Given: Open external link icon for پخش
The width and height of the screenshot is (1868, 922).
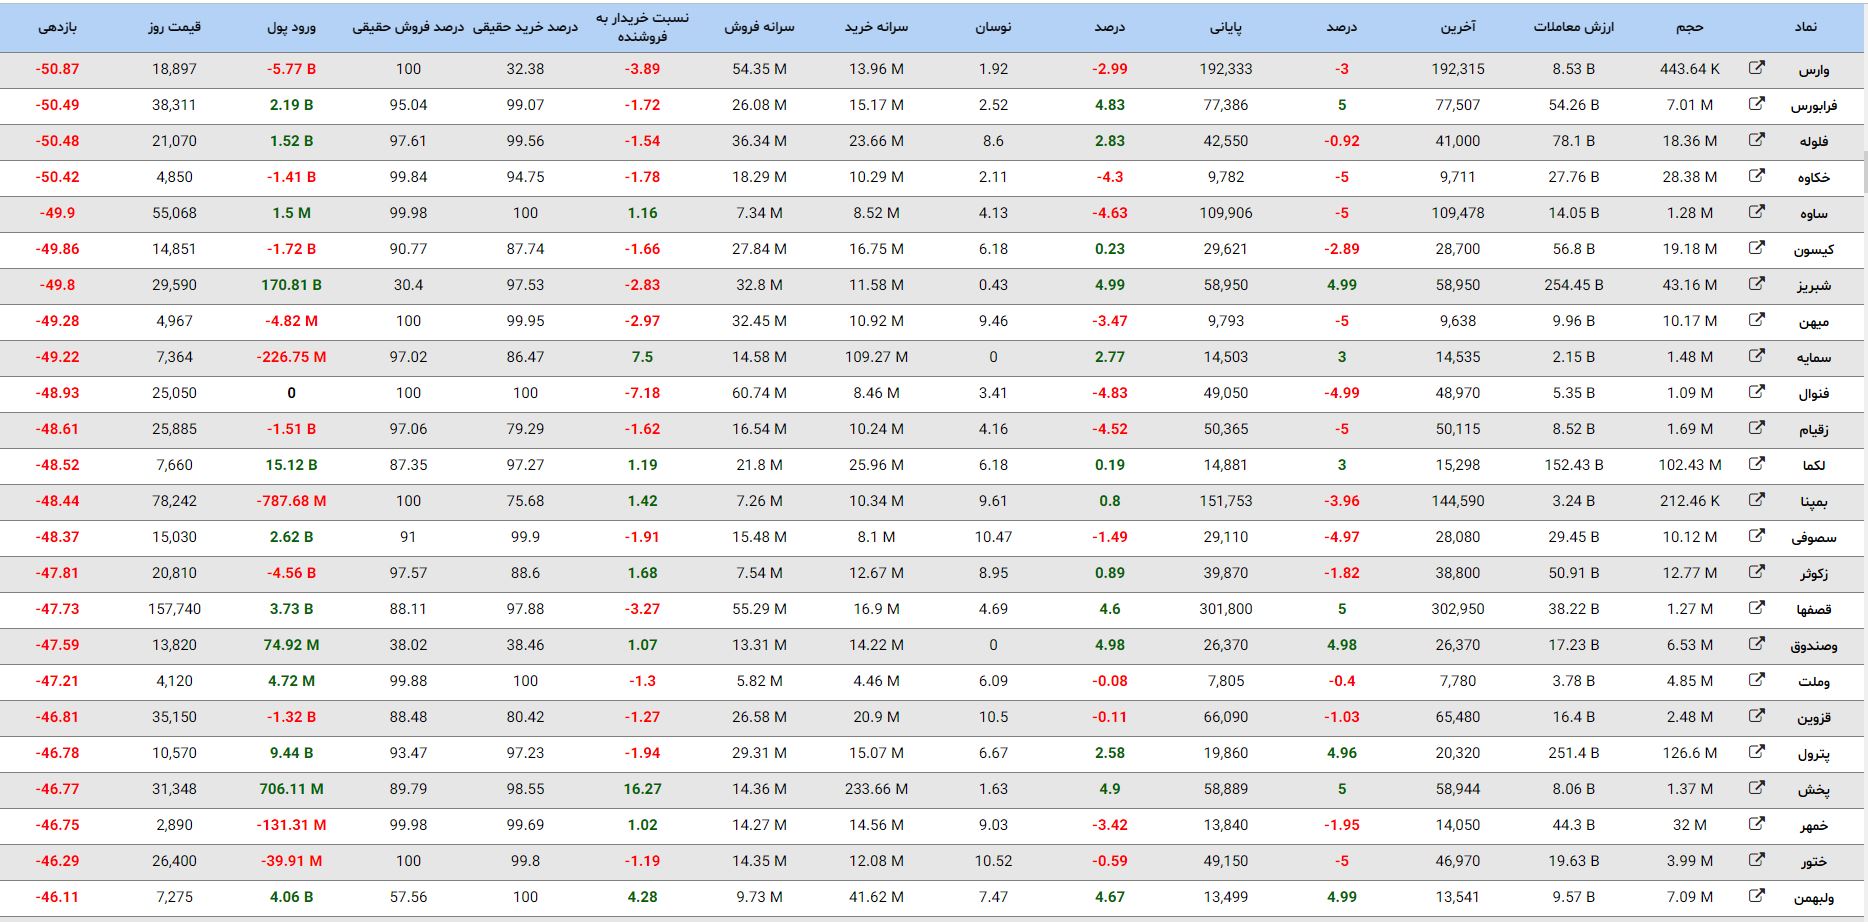Looking at the screenshot, I should (x=1757, y=788).
